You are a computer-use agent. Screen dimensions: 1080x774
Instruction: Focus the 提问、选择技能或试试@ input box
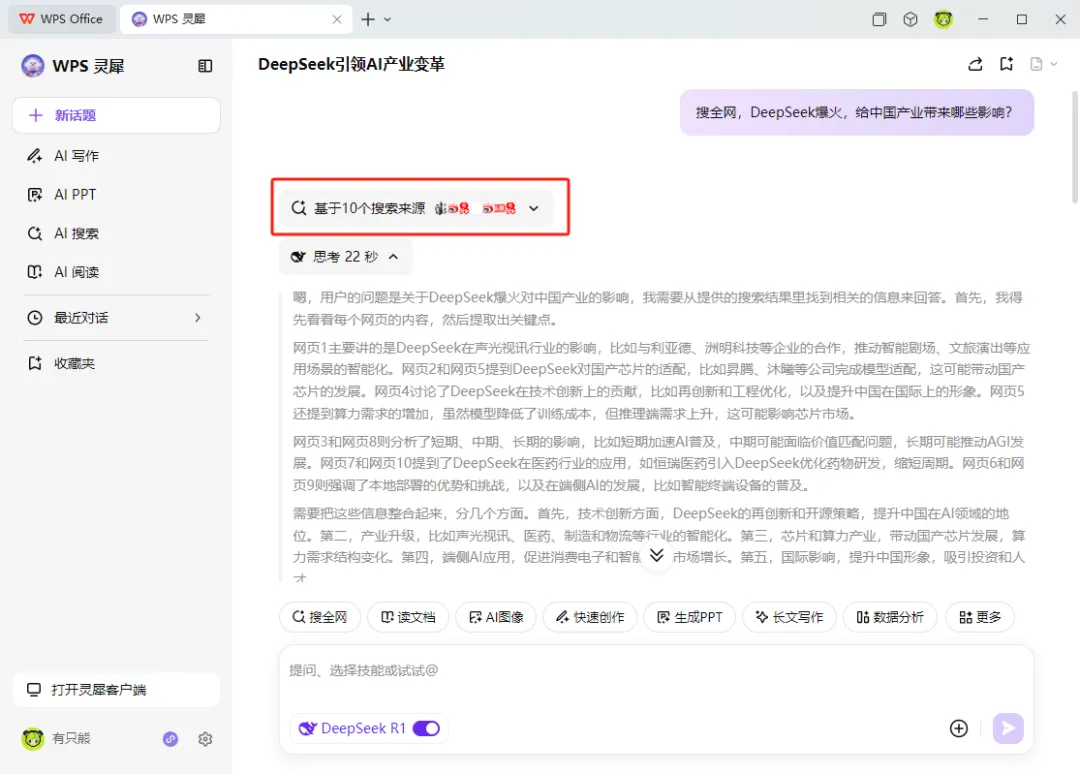[656, 671]
